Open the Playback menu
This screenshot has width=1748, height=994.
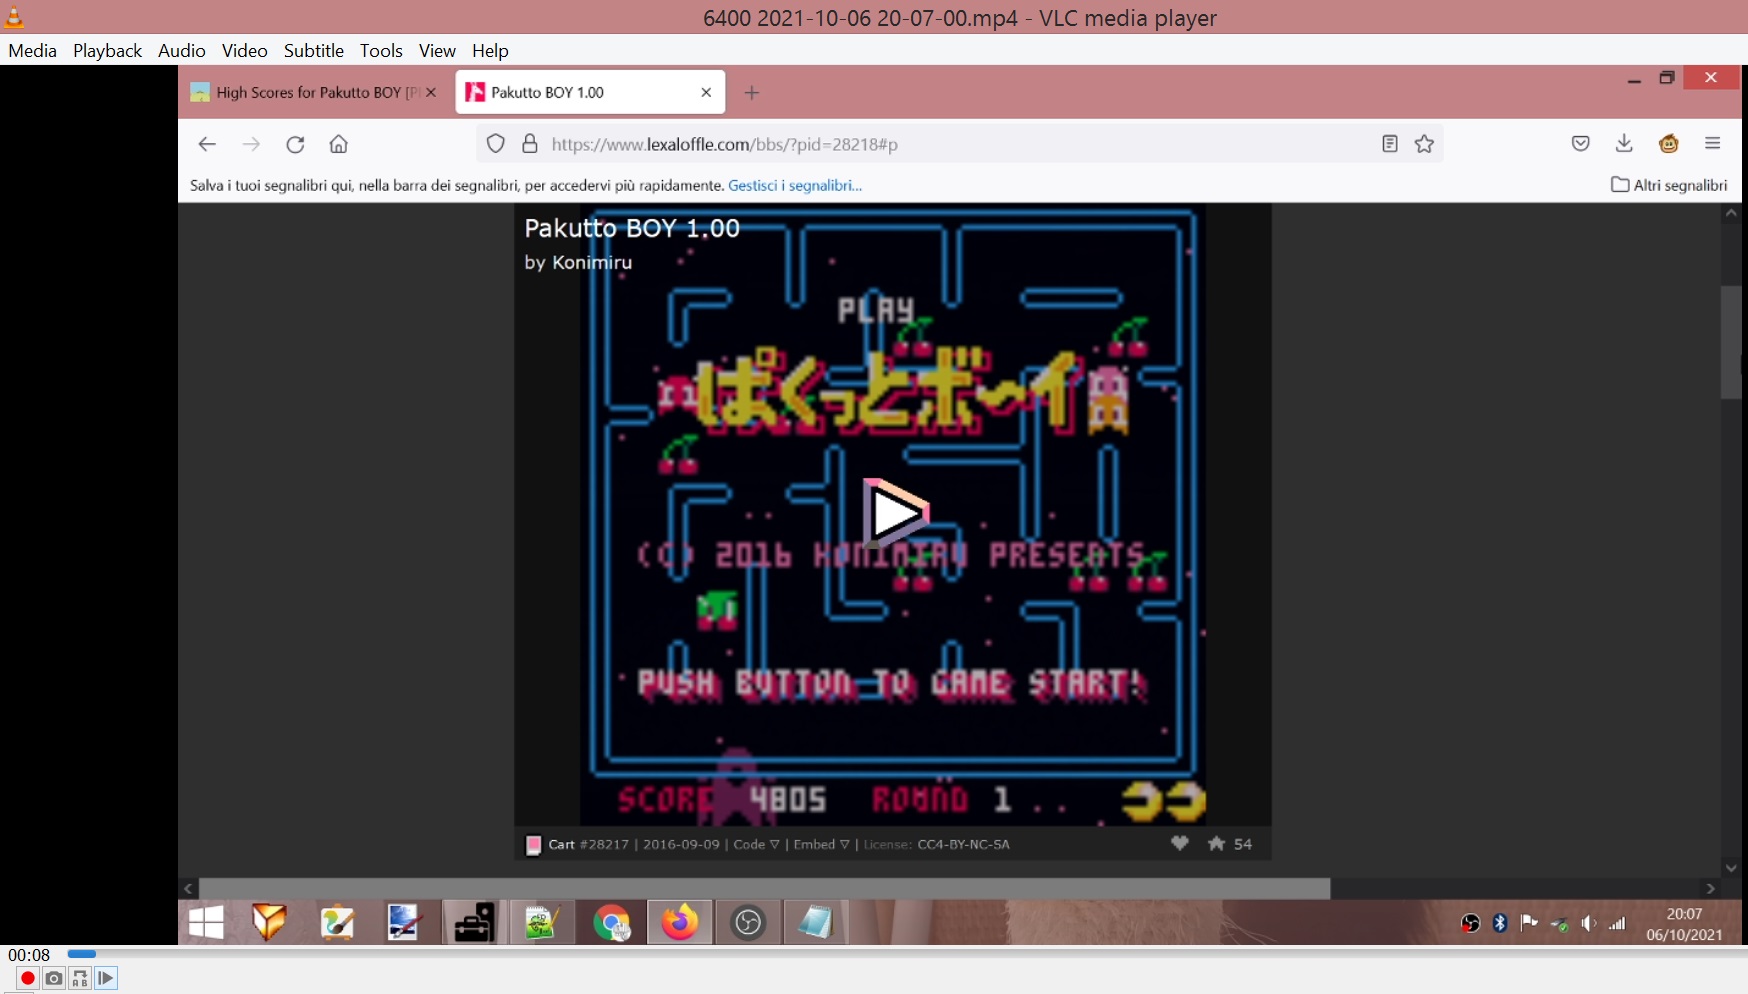point(107,50)
